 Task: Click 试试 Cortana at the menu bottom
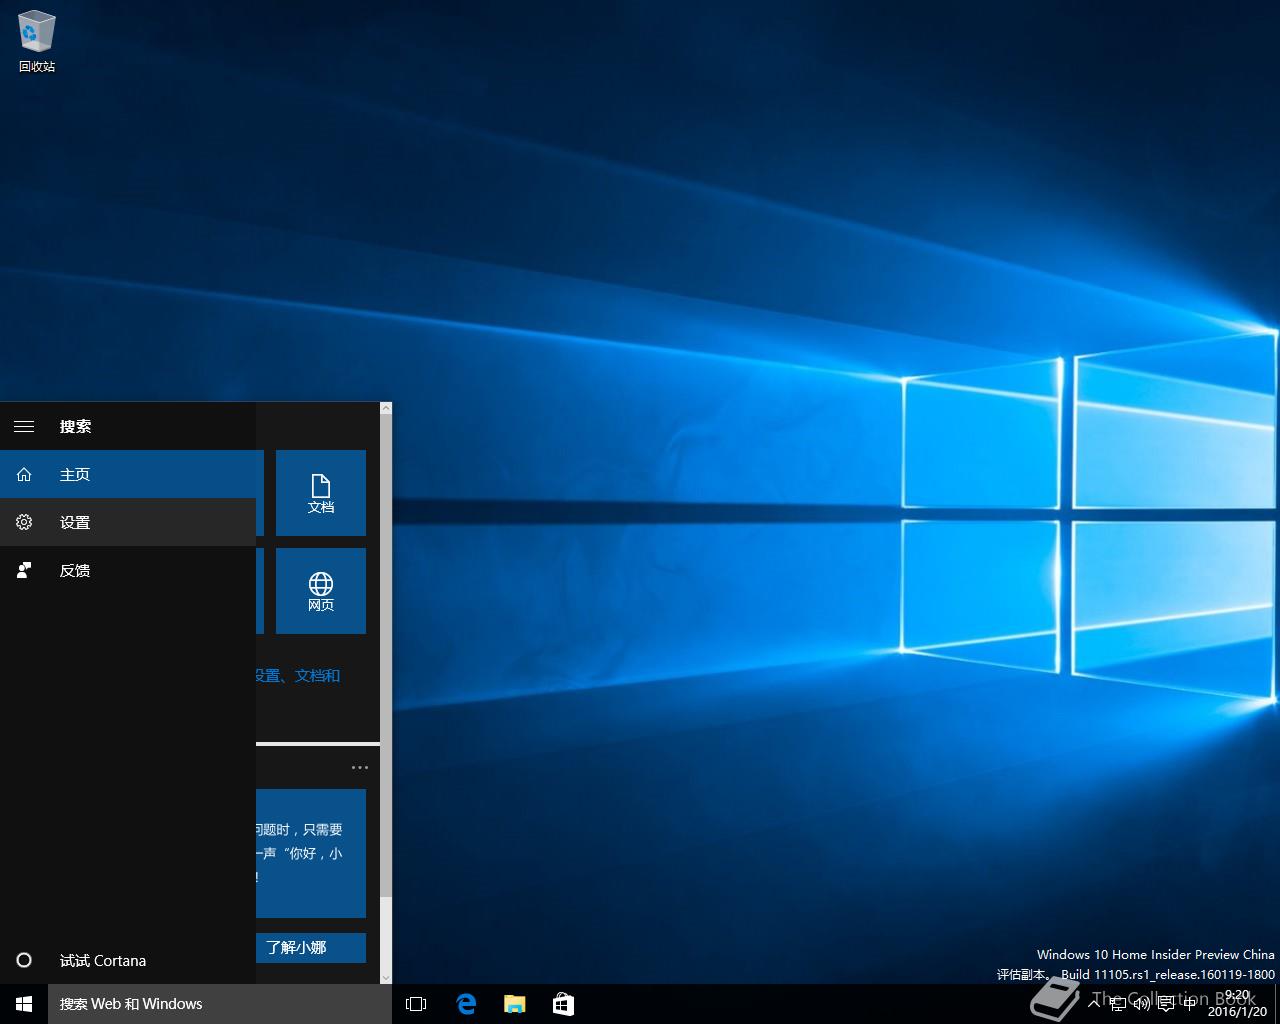[x=102, y=960]
